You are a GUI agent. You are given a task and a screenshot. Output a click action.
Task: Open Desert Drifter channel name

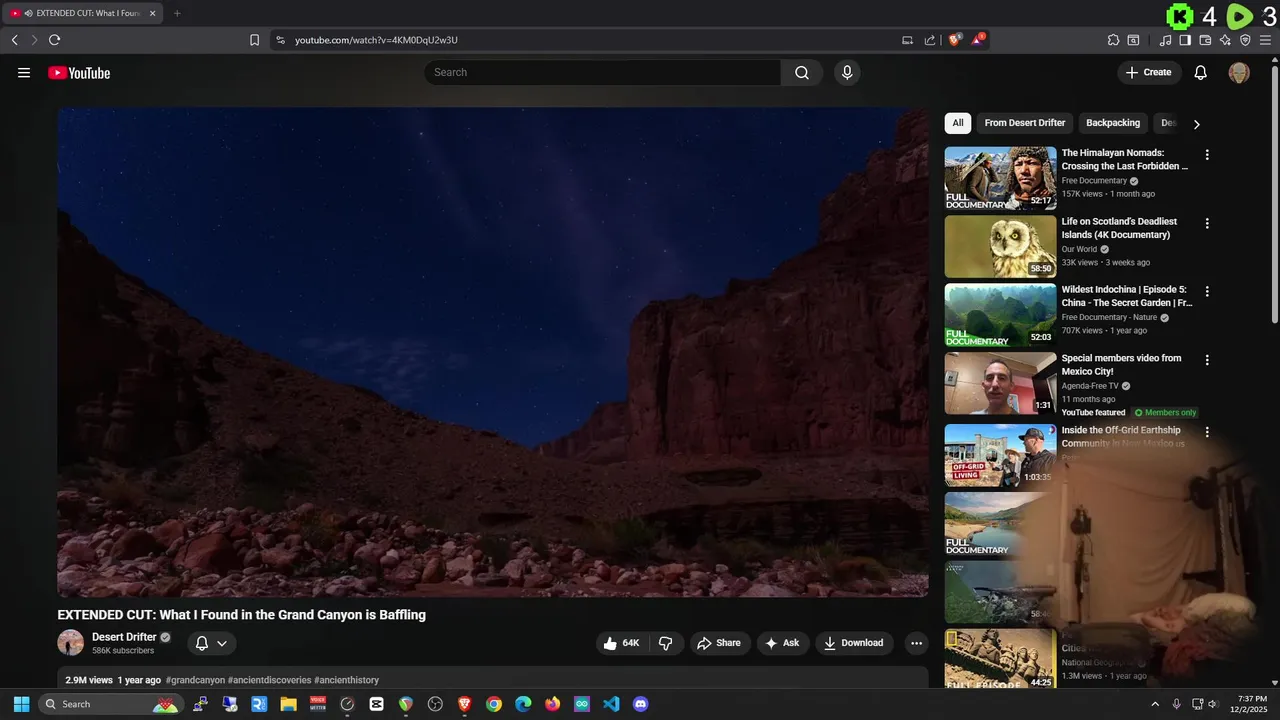point(124,637)
